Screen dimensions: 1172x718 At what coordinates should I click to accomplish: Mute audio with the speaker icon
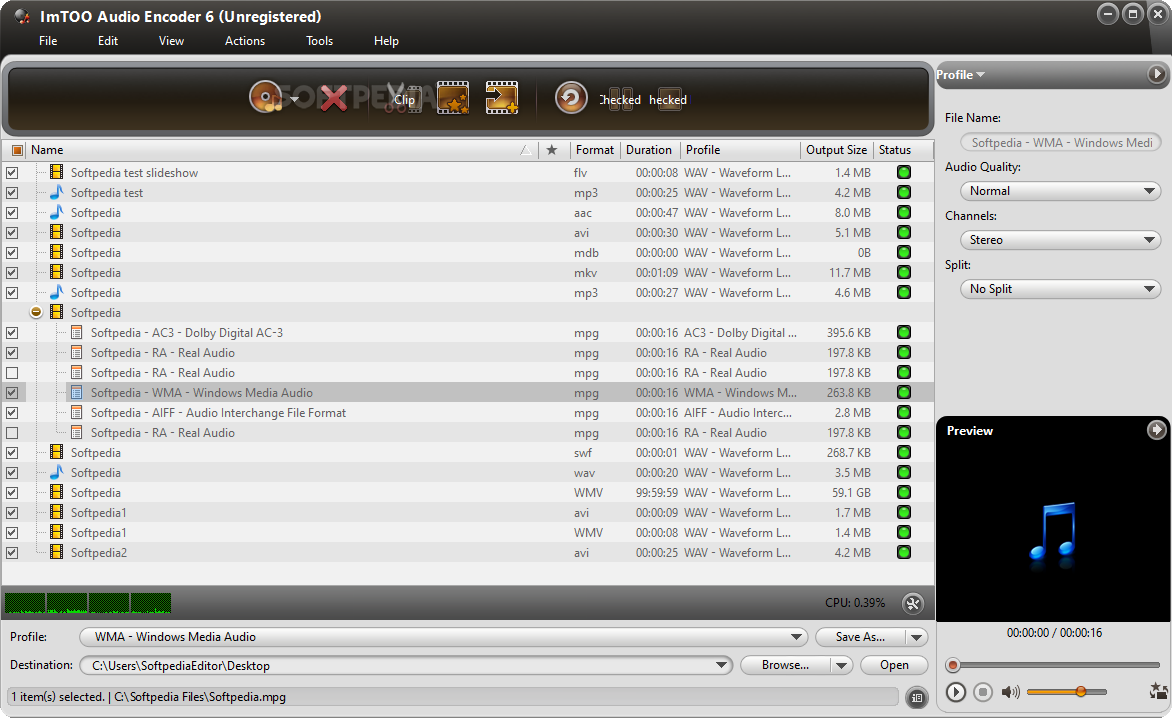[x=1011, y=692]
